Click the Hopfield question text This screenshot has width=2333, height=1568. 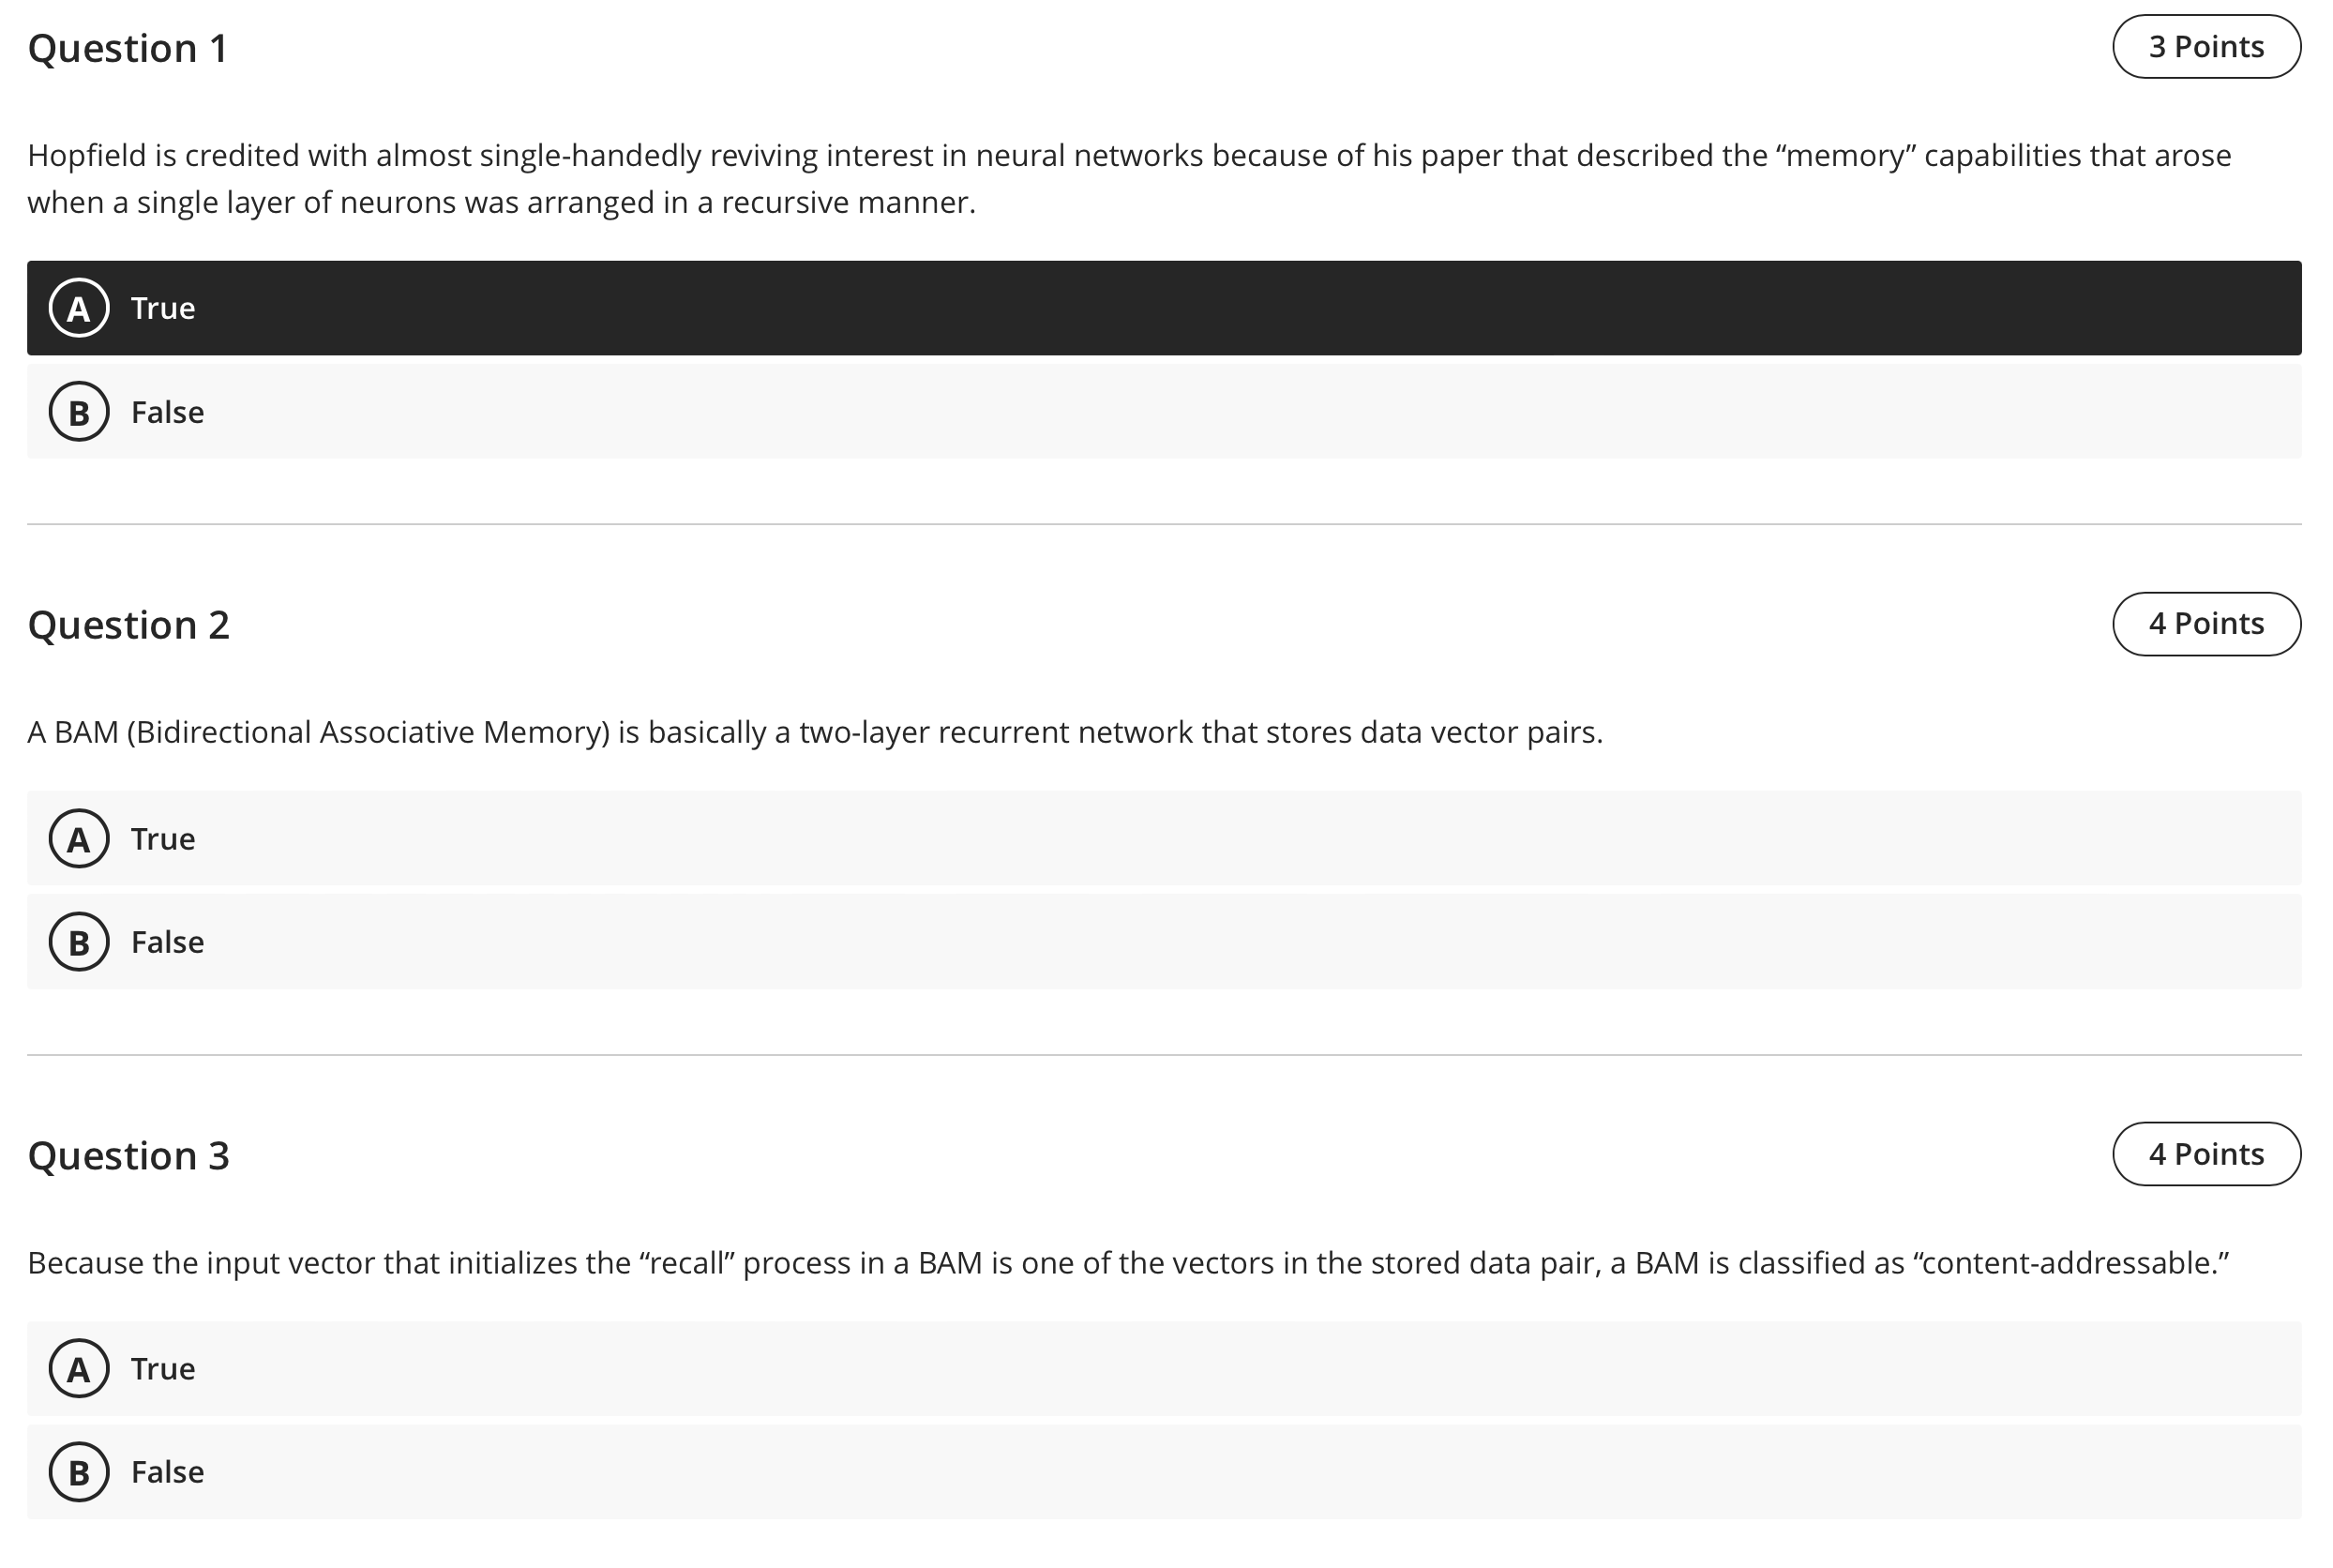1129,179
